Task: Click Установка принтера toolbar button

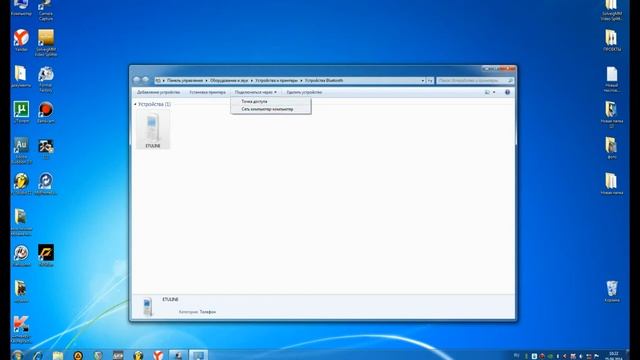Action: [x=207, y=92]
